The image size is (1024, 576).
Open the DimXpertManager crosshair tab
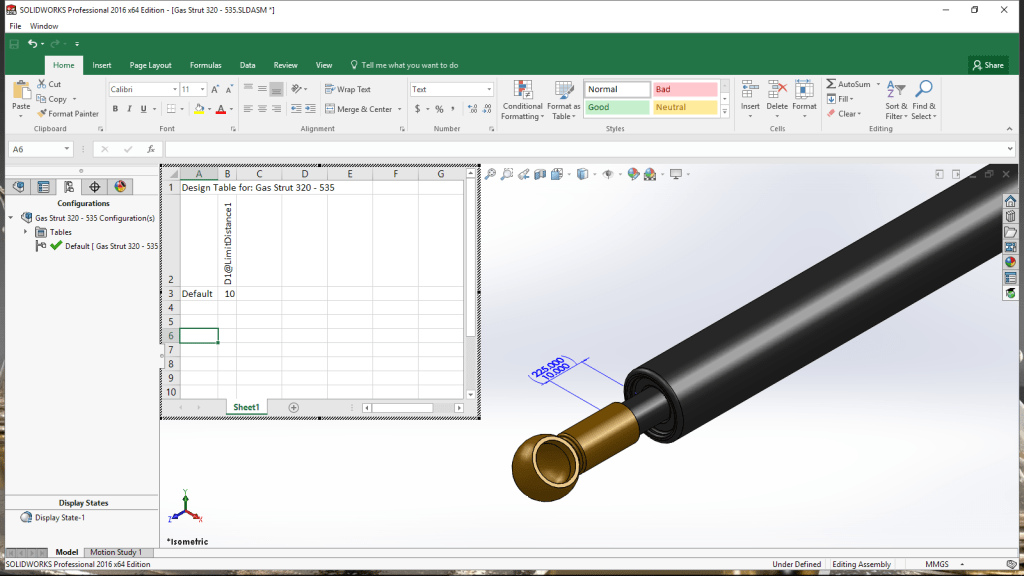pos(94,186)
